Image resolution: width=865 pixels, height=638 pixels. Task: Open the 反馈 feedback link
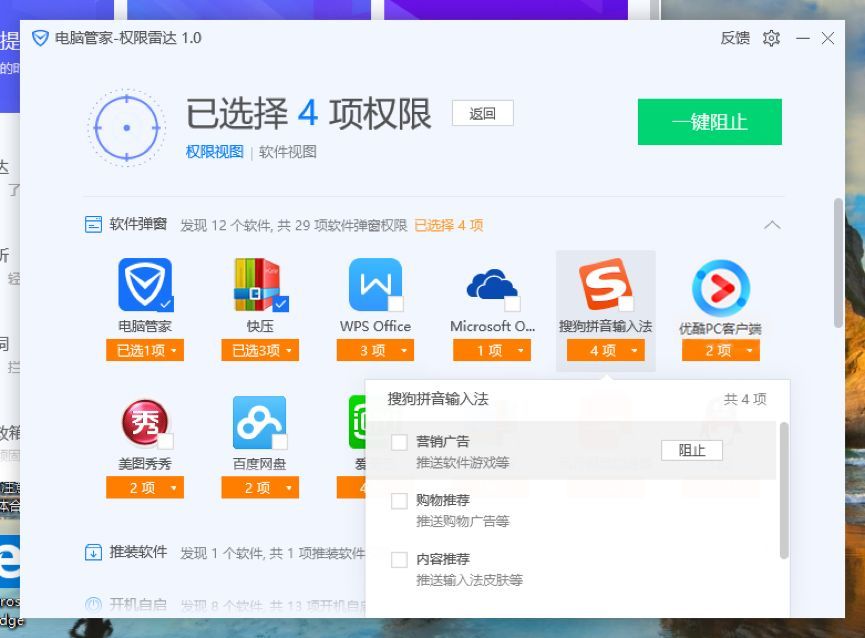click(x=735, y=38)
